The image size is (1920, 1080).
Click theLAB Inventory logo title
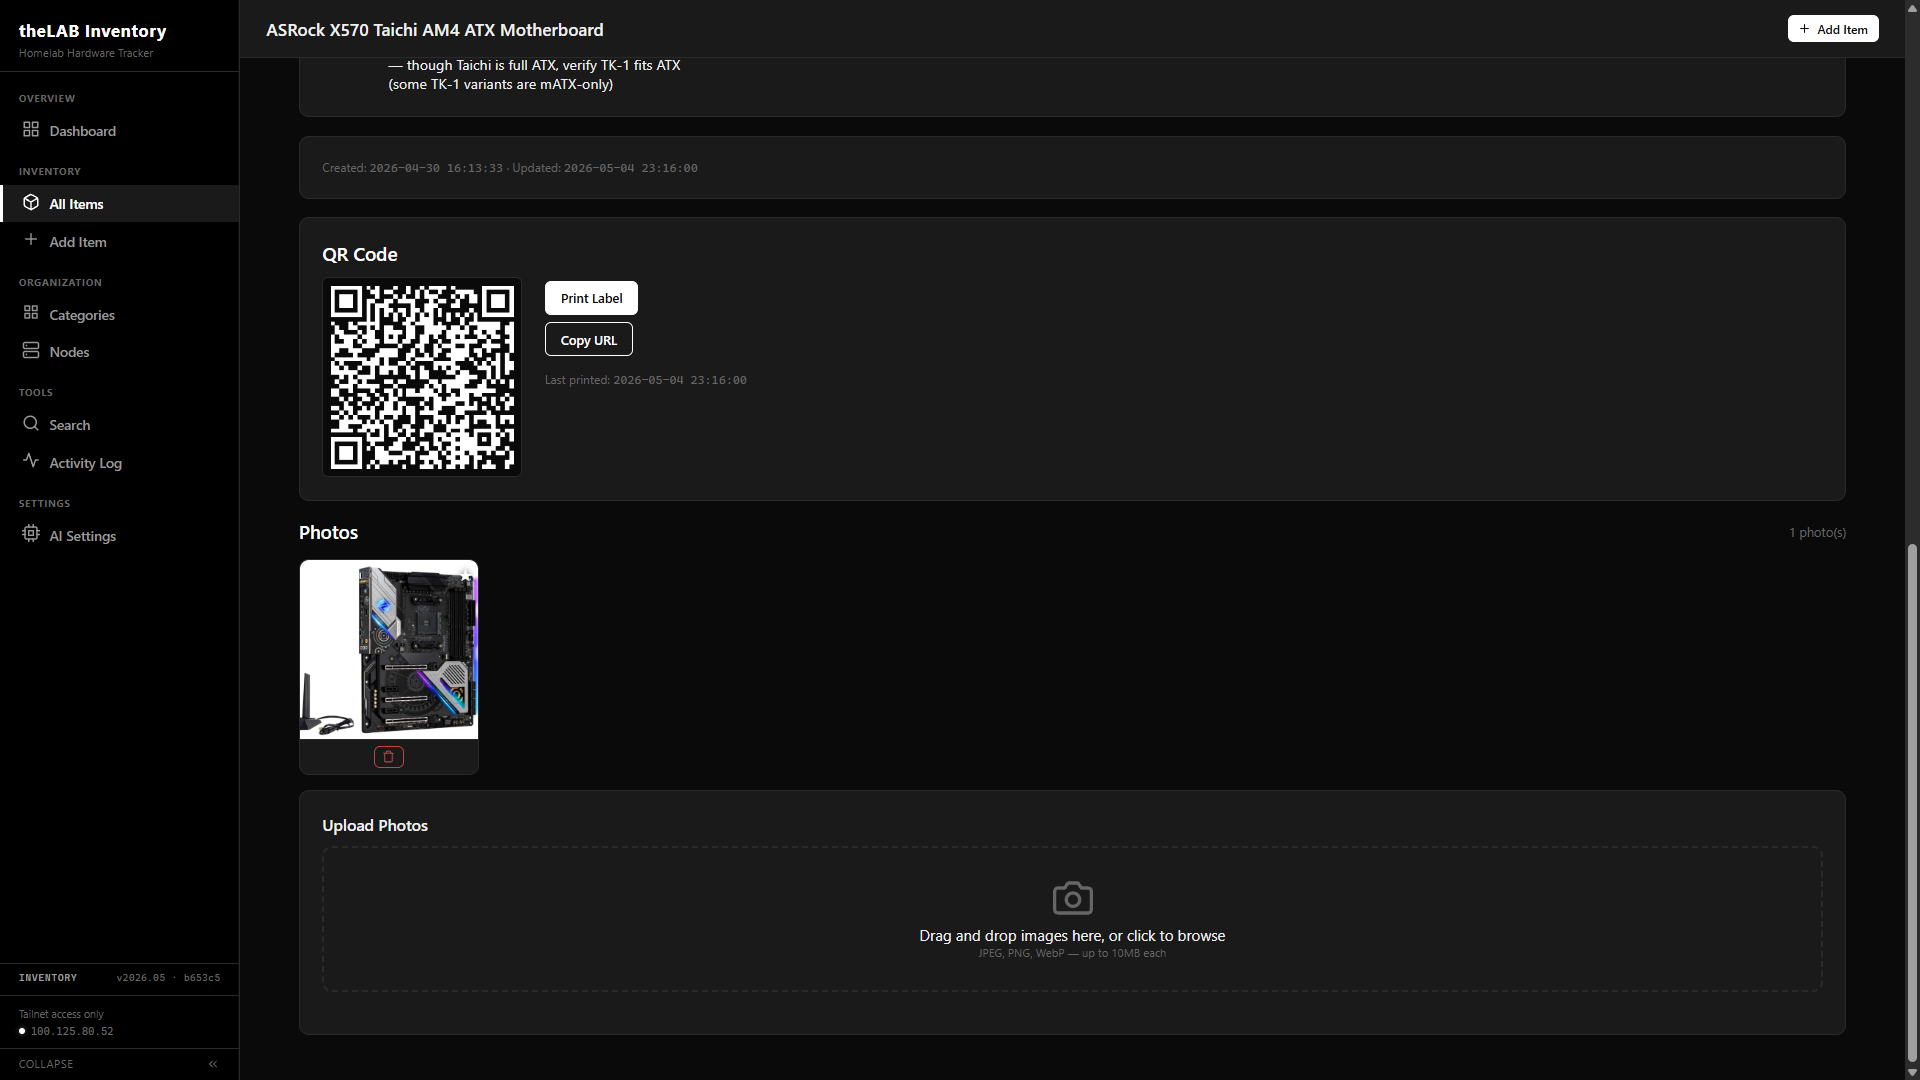(92, 31)
